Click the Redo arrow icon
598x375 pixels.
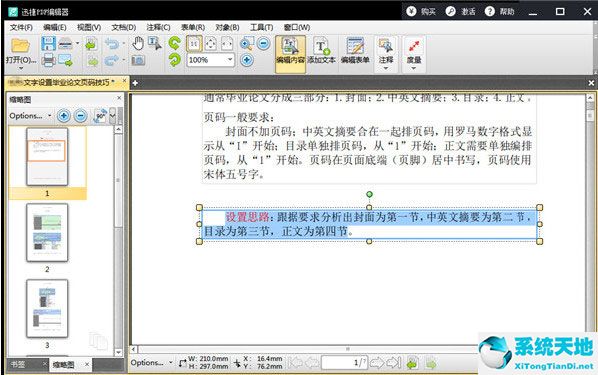coord(112,60)
